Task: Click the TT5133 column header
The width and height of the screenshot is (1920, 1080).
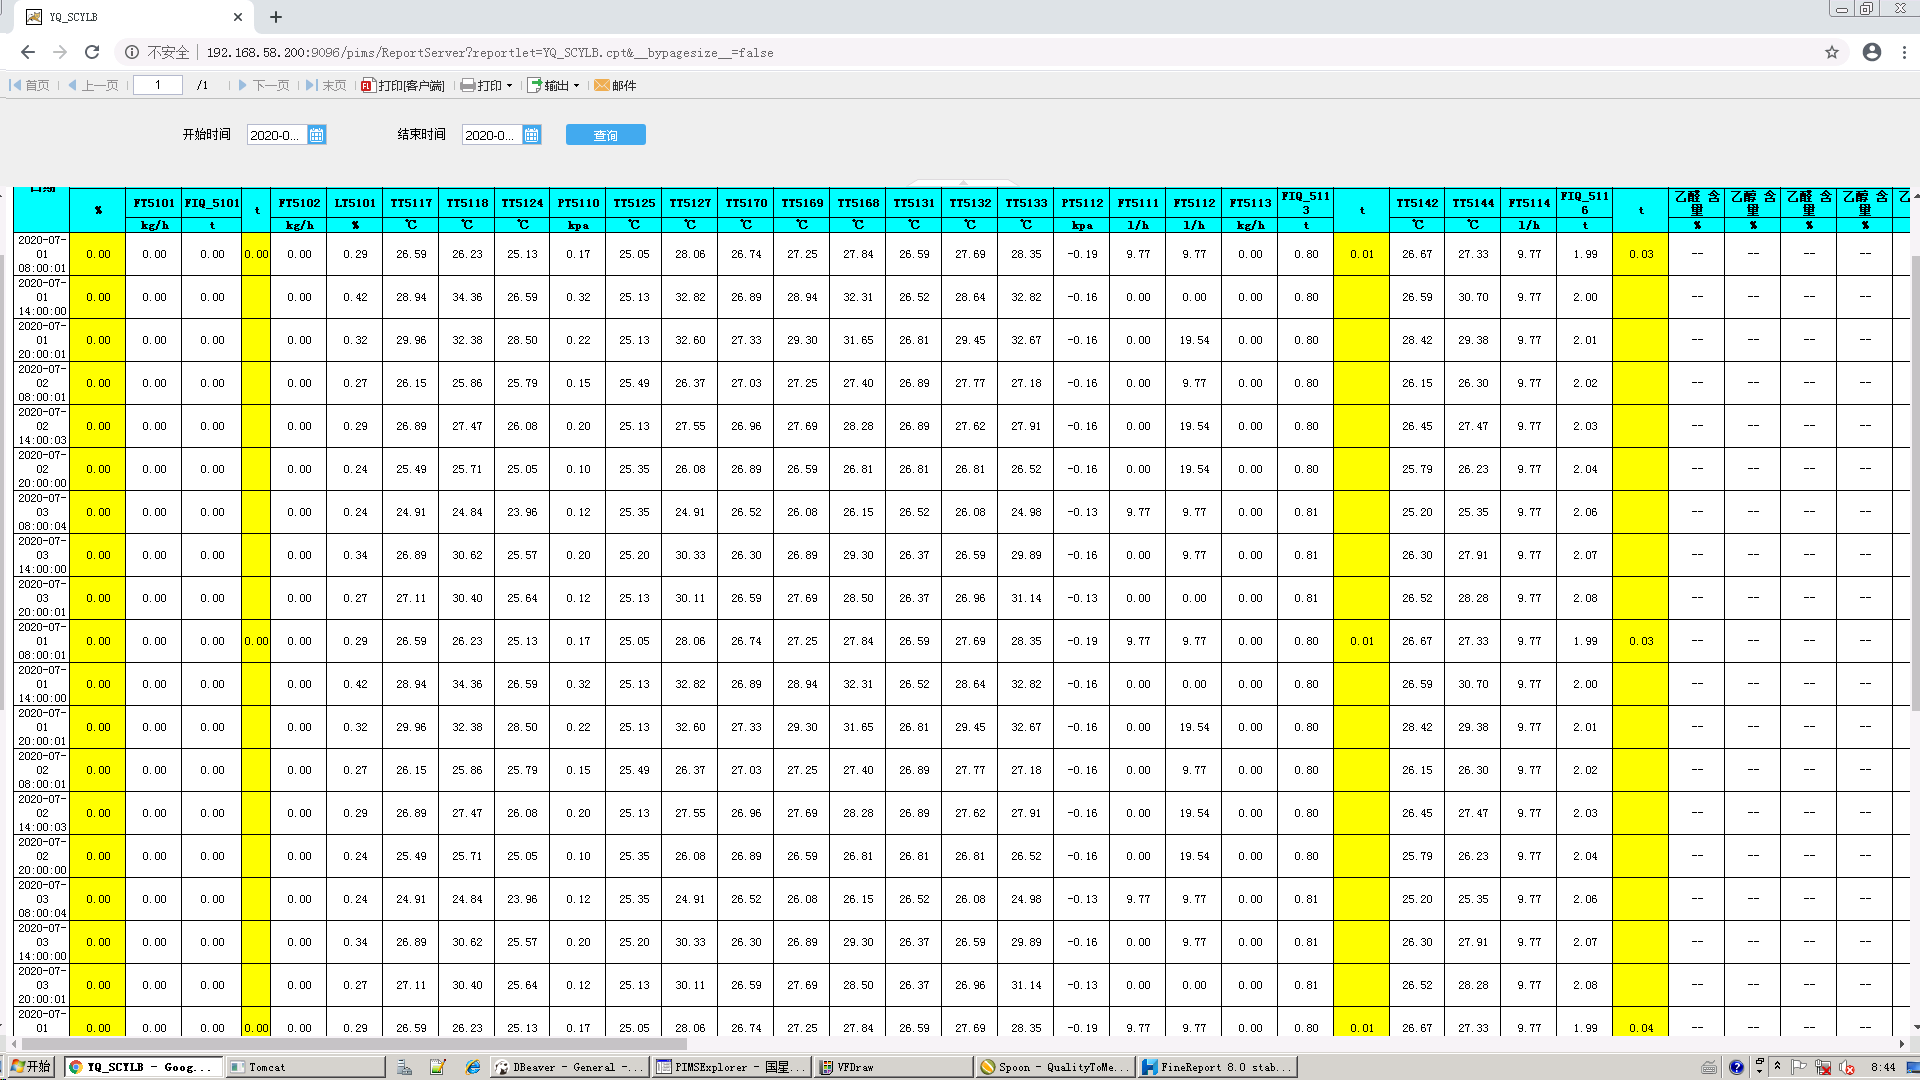Action: click(x=1026, y=203)
